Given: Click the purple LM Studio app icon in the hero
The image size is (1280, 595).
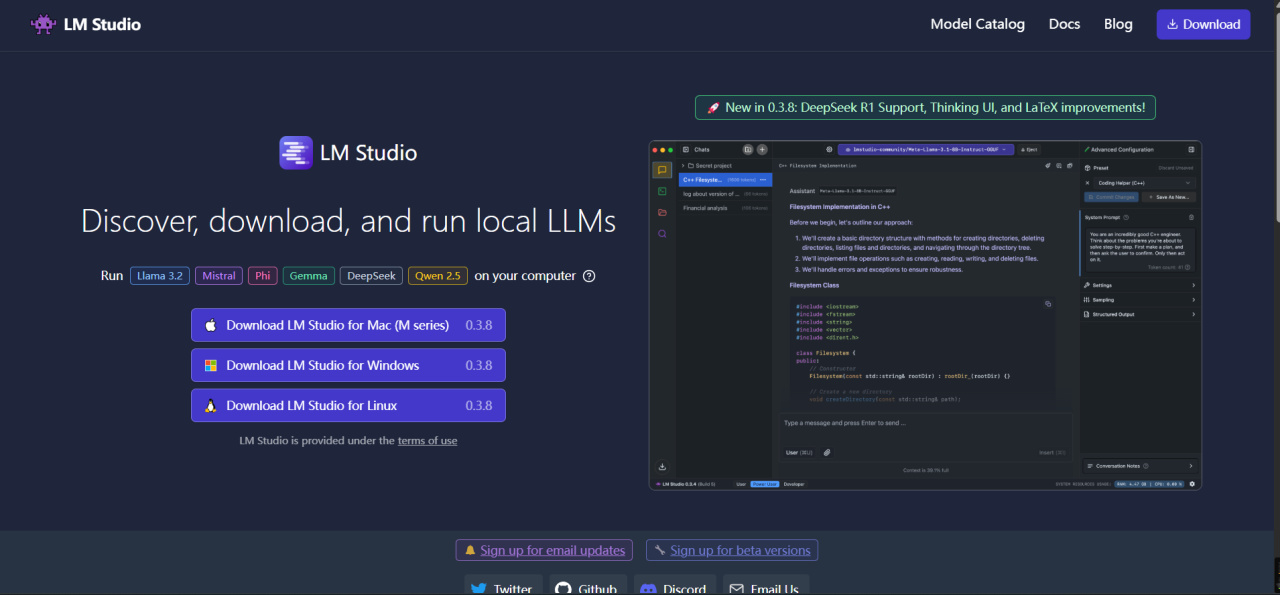Looking at the screenshot, I should [x=296, y=153].
